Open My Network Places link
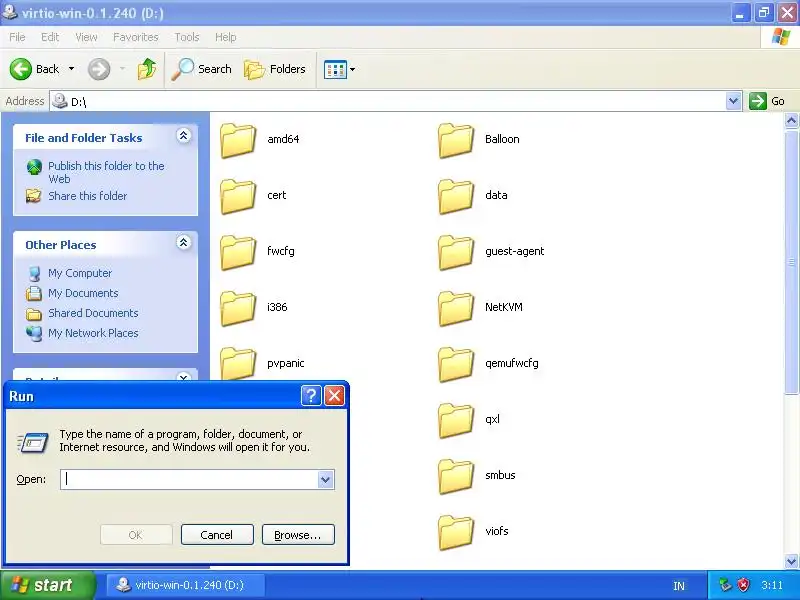Viewport: 800px width, 600px height. point(93,333)
